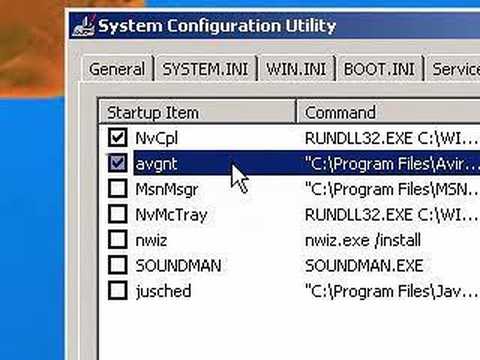Check the SOUNDMAN startup item box
This screenshot has height=360, width=480.
(x=117, y=265)
